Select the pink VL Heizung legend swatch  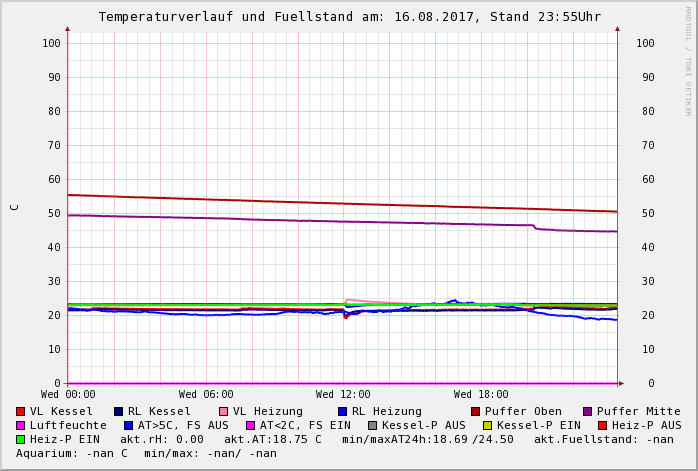(223, 411)
